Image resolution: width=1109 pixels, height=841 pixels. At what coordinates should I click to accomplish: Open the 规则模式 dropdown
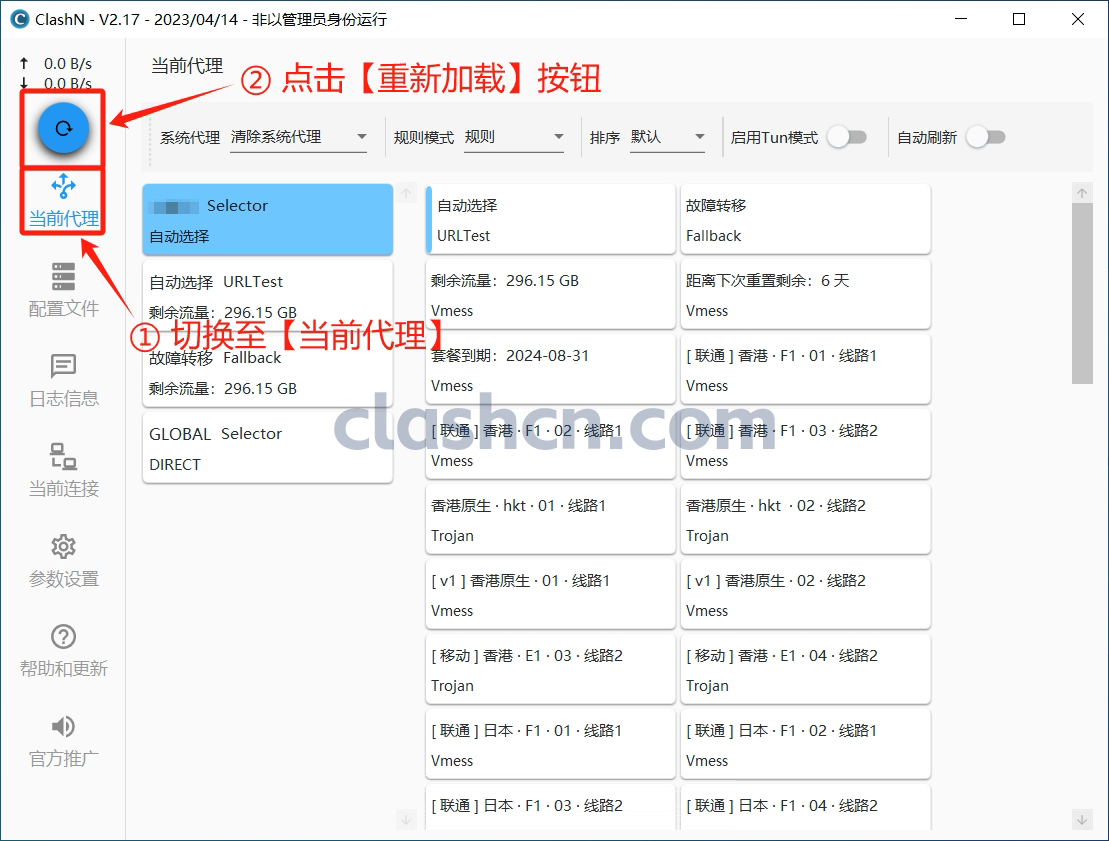(x=514, y=137)
